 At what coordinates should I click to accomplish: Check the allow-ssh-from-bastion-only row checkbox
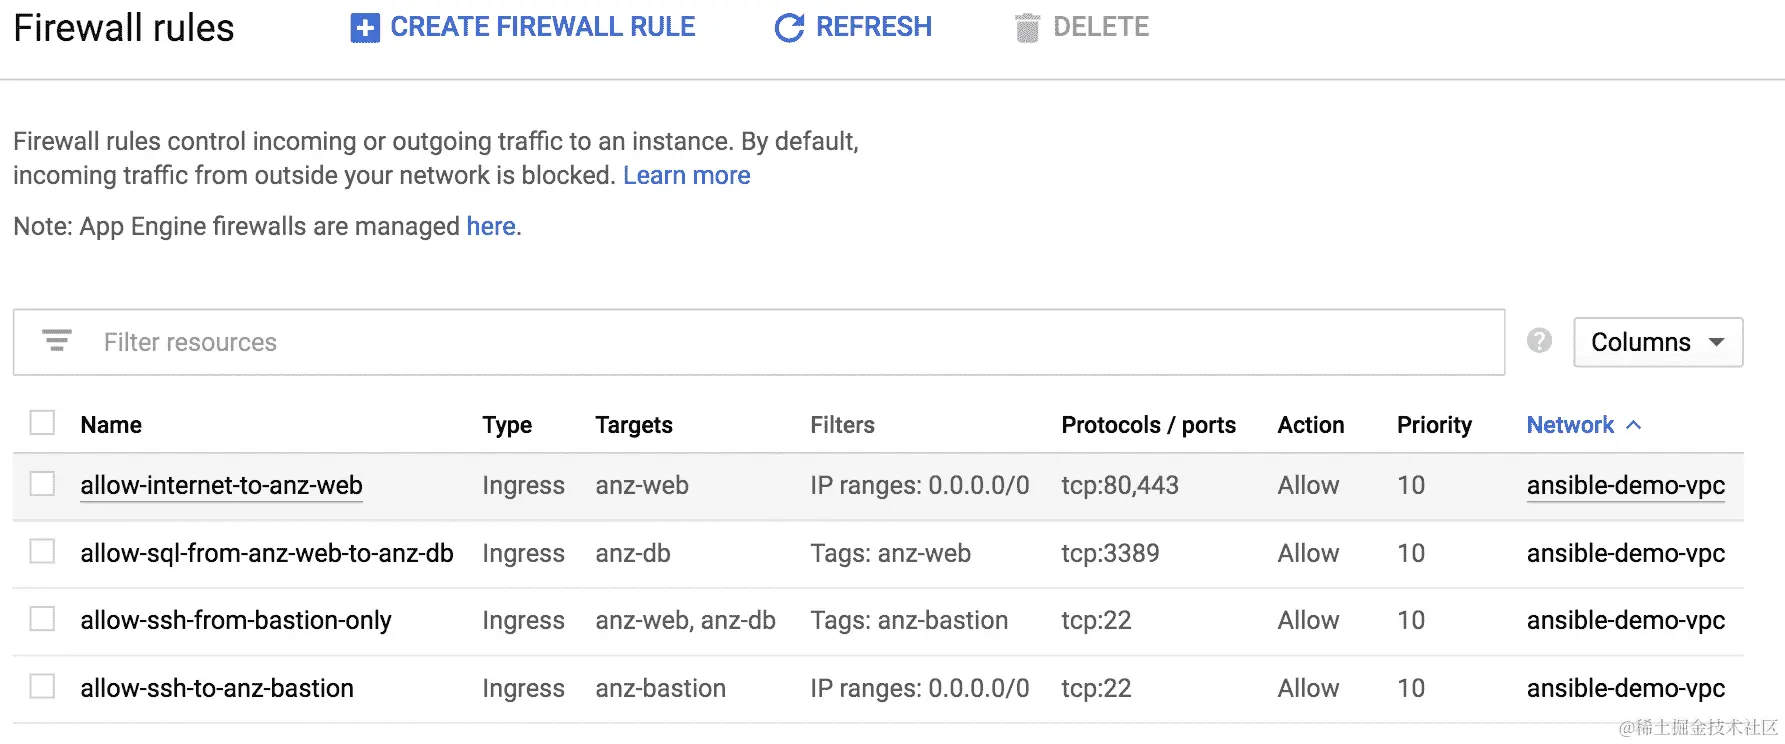click(x=42, y=619)
